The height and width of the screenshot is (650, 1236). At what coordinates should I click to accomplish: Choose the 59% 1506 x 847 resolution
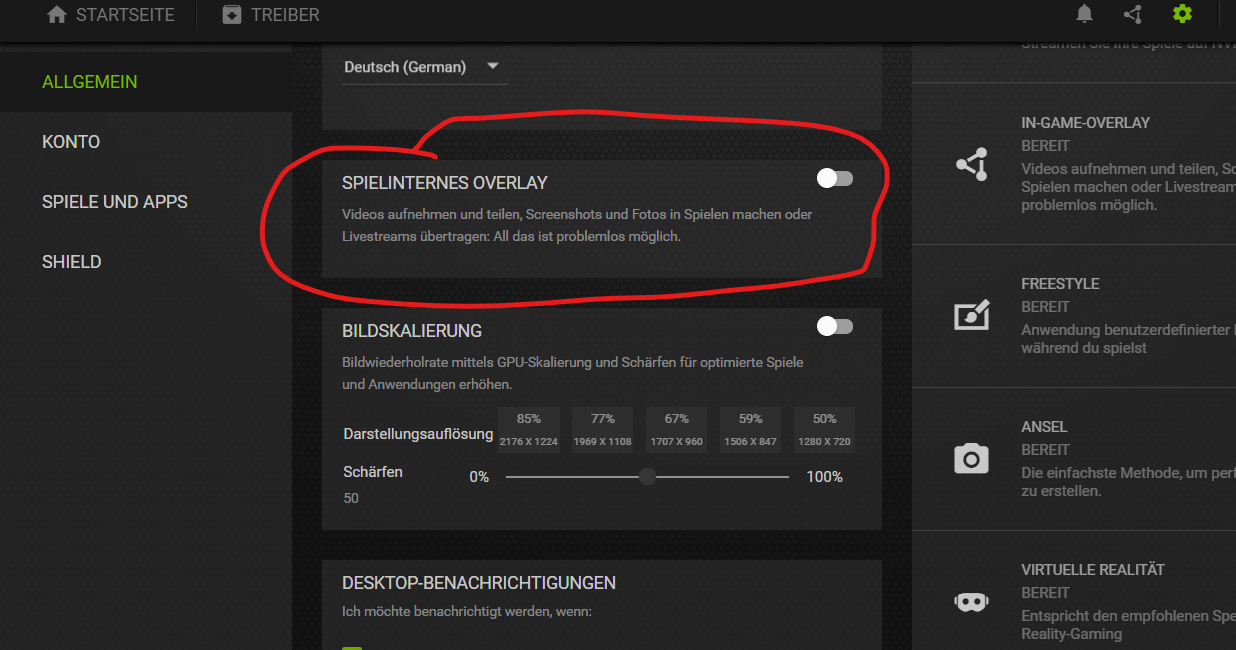coord(751,430)
